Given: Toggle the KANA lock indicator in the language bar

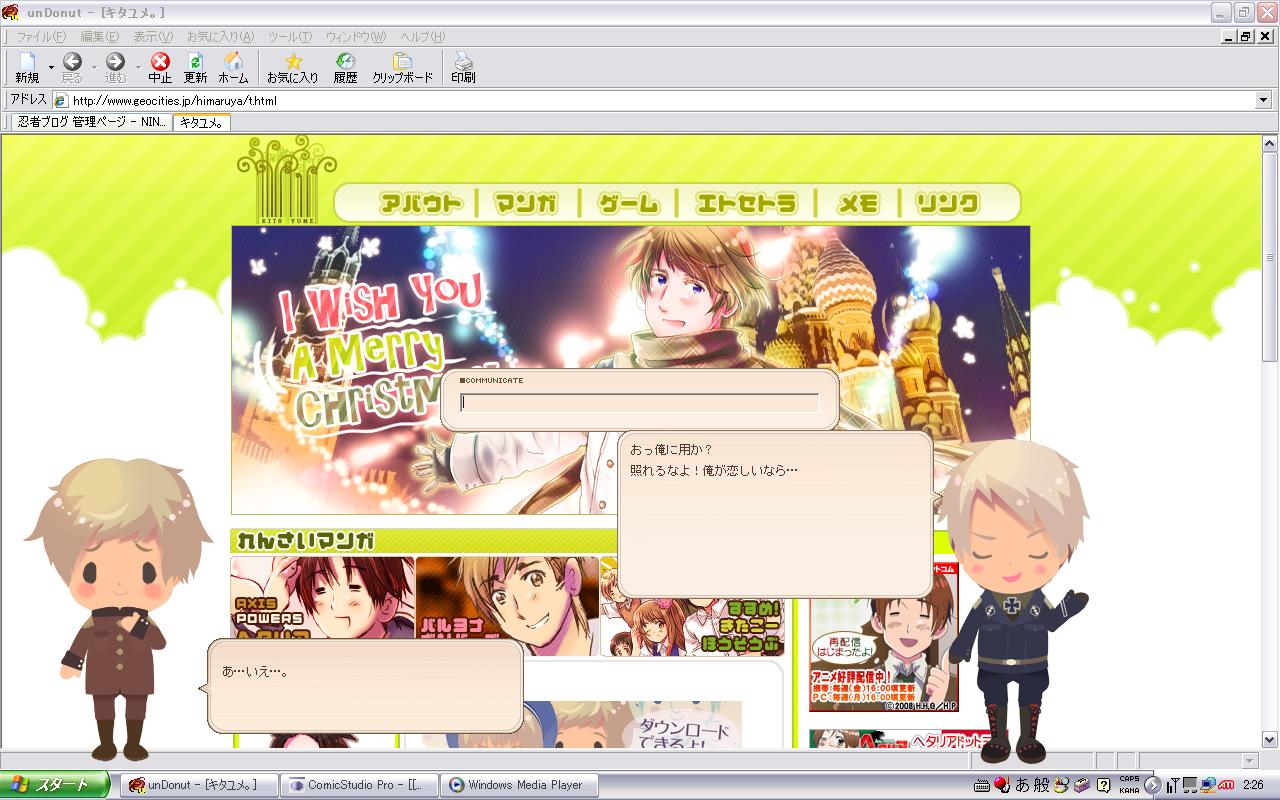Looking at the screenshot, I should [x=1129, y=790].
